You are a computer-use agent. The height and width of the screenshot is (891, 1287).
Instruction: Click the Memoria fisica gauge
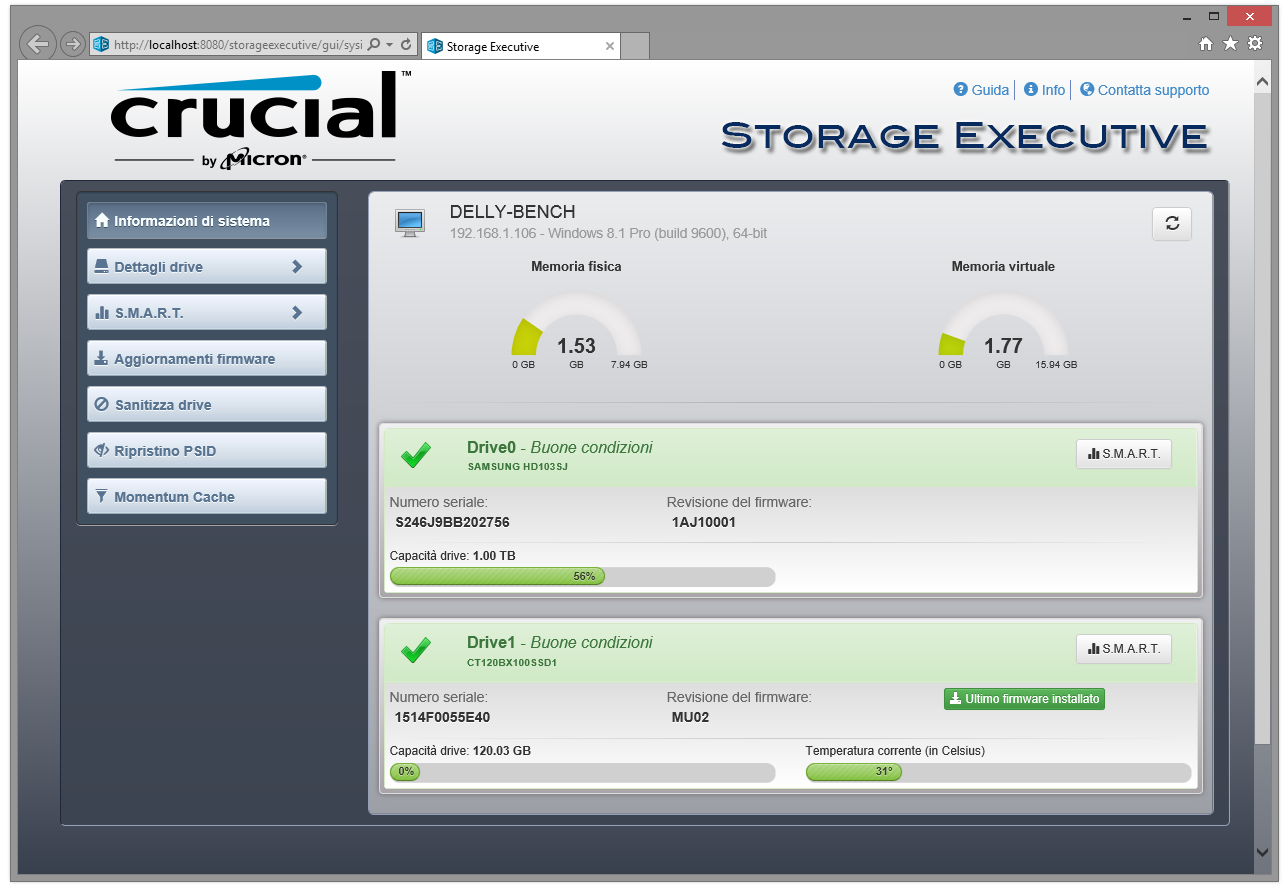(576, 327)
